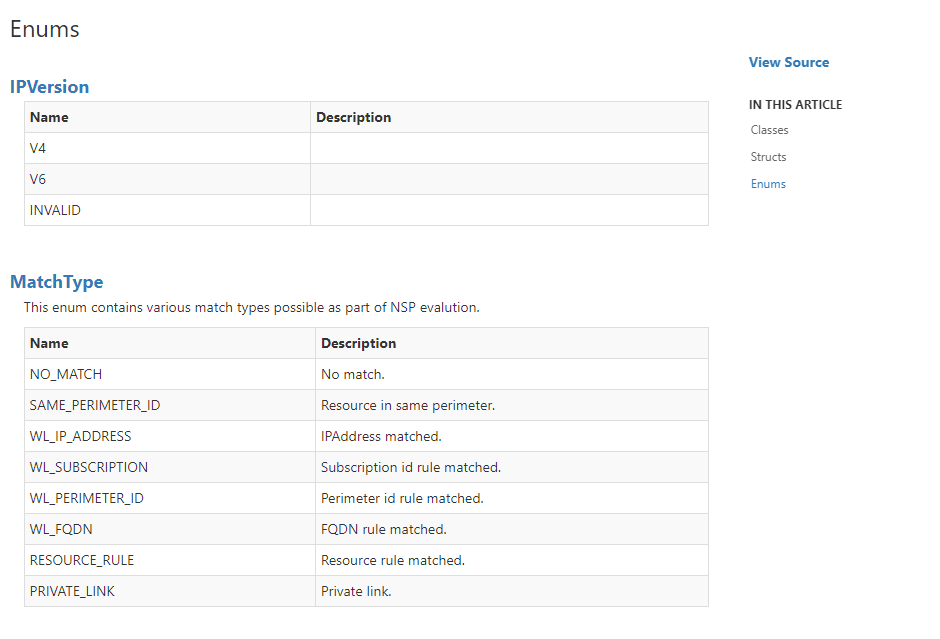This screenshot has width=940, height=639.
Task: Jump to Classes in article navigation
Action: click(x=769, y=130)
